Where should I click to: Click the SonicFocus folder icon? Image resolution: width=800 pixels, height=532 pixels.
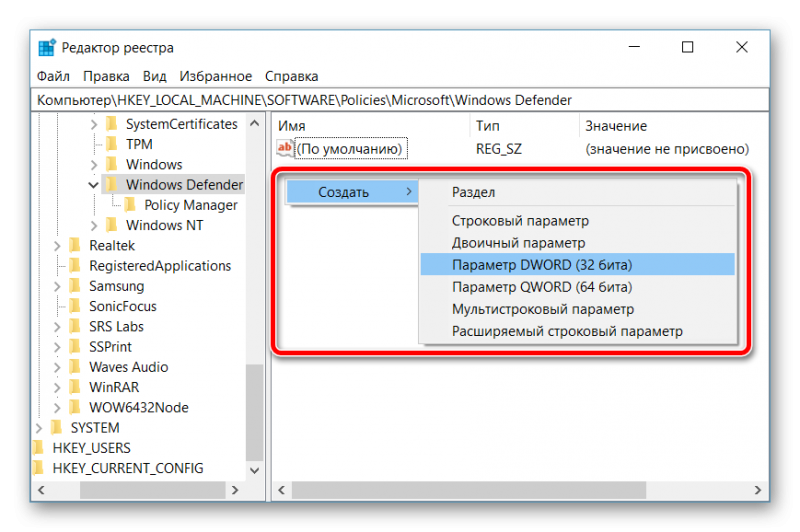pos(75,306)
